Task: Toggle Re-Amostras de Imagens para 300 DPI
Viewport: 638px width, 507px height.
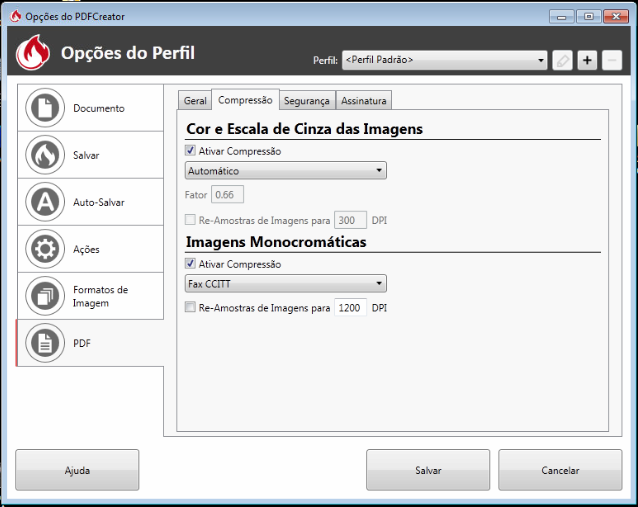Action: tap(190, 220)
